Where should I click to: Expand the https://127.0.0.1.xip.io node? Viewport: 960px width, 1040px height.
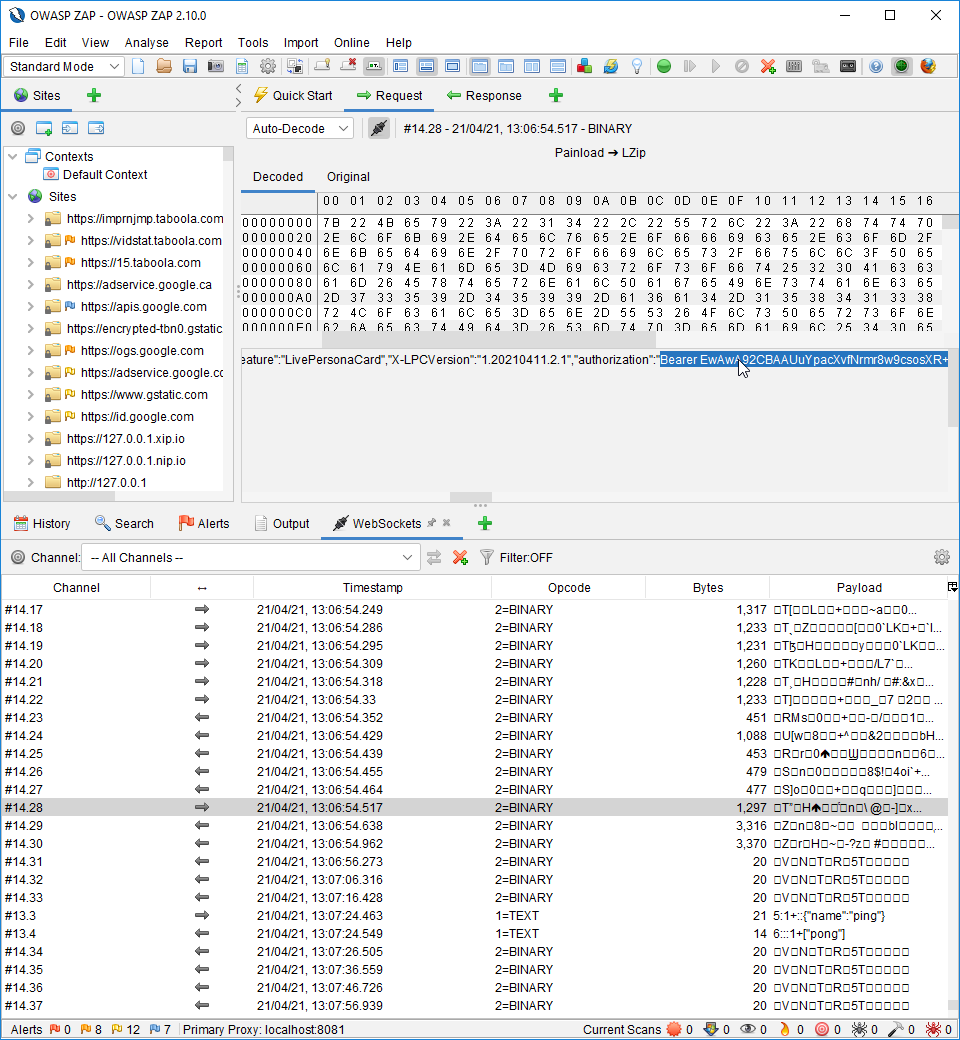[x=31, y=438]
